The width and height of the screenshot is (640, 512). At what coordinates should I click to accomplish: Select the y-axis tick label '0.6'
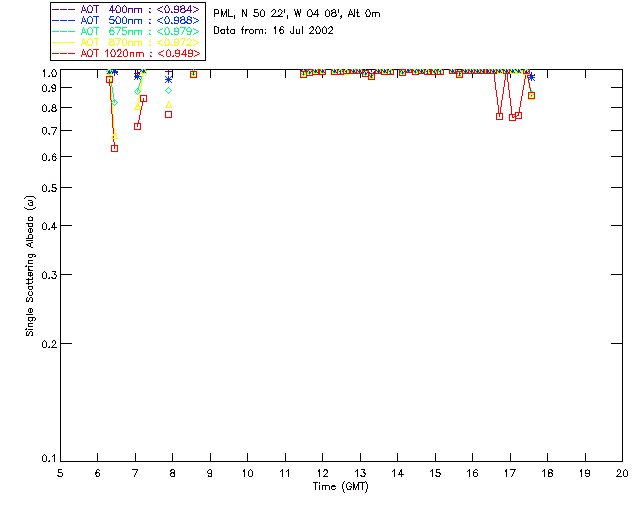coord(49,157)
